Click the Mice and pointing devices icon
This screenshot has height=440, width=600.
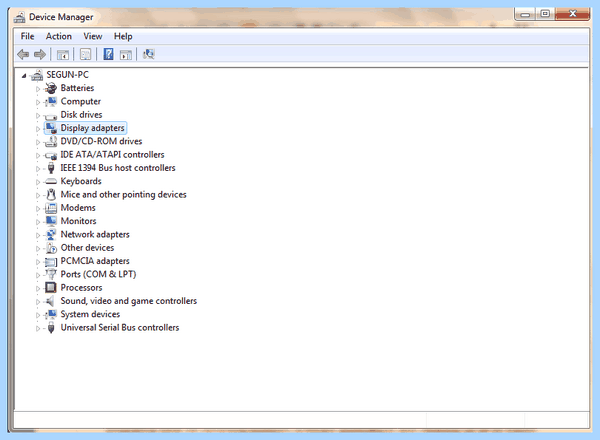pos(51,194)
